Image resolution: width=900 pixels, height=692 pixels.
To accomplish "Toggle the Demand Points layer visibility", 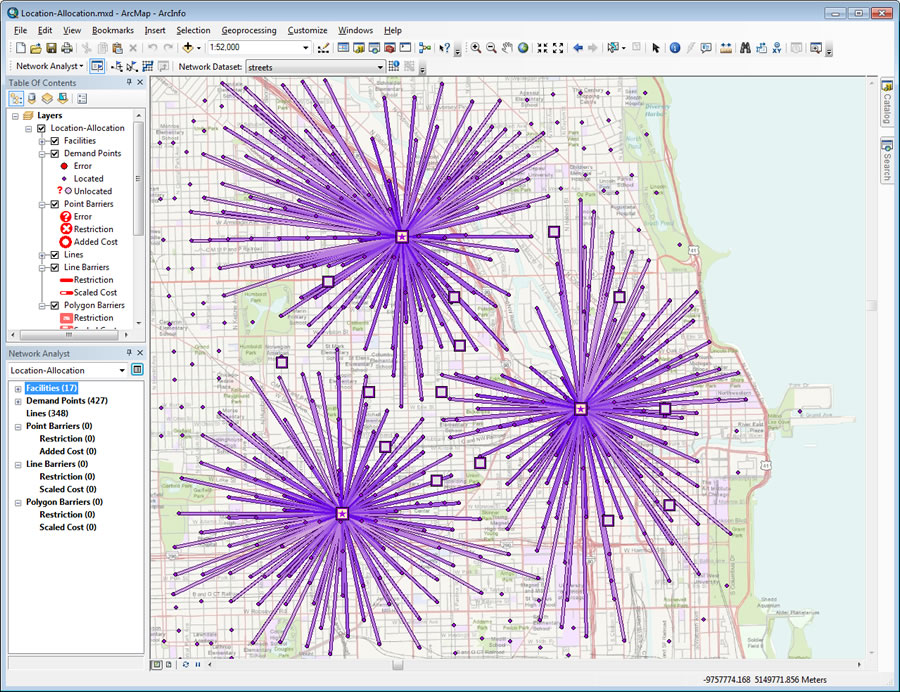I will coord(55,154).
